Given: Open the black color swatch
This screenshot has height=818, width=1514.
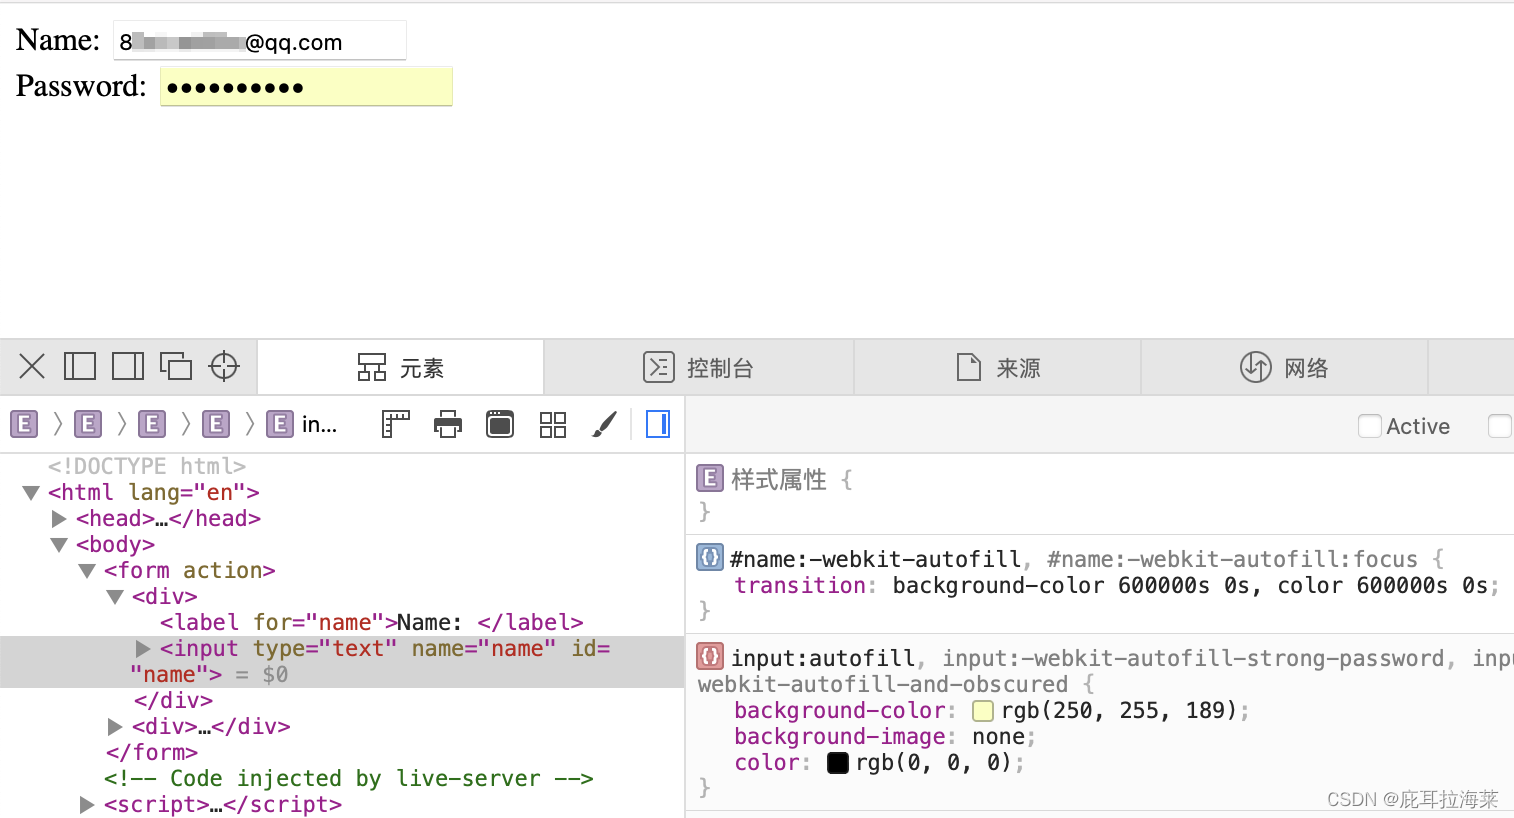Looking at the screenshot, I should (x=838, y=763).
